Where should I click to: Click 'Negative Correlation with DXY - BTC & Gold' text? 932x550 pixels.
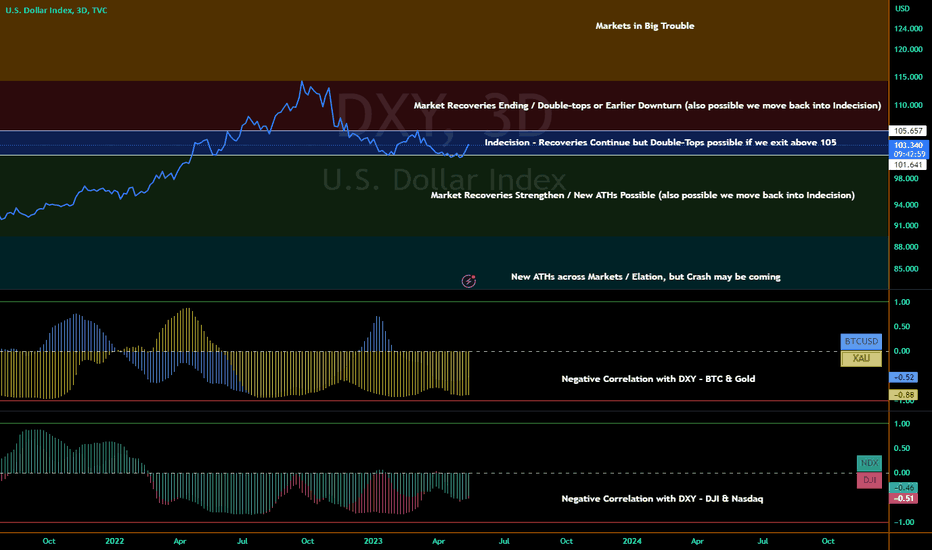click(x=658, y=379)
